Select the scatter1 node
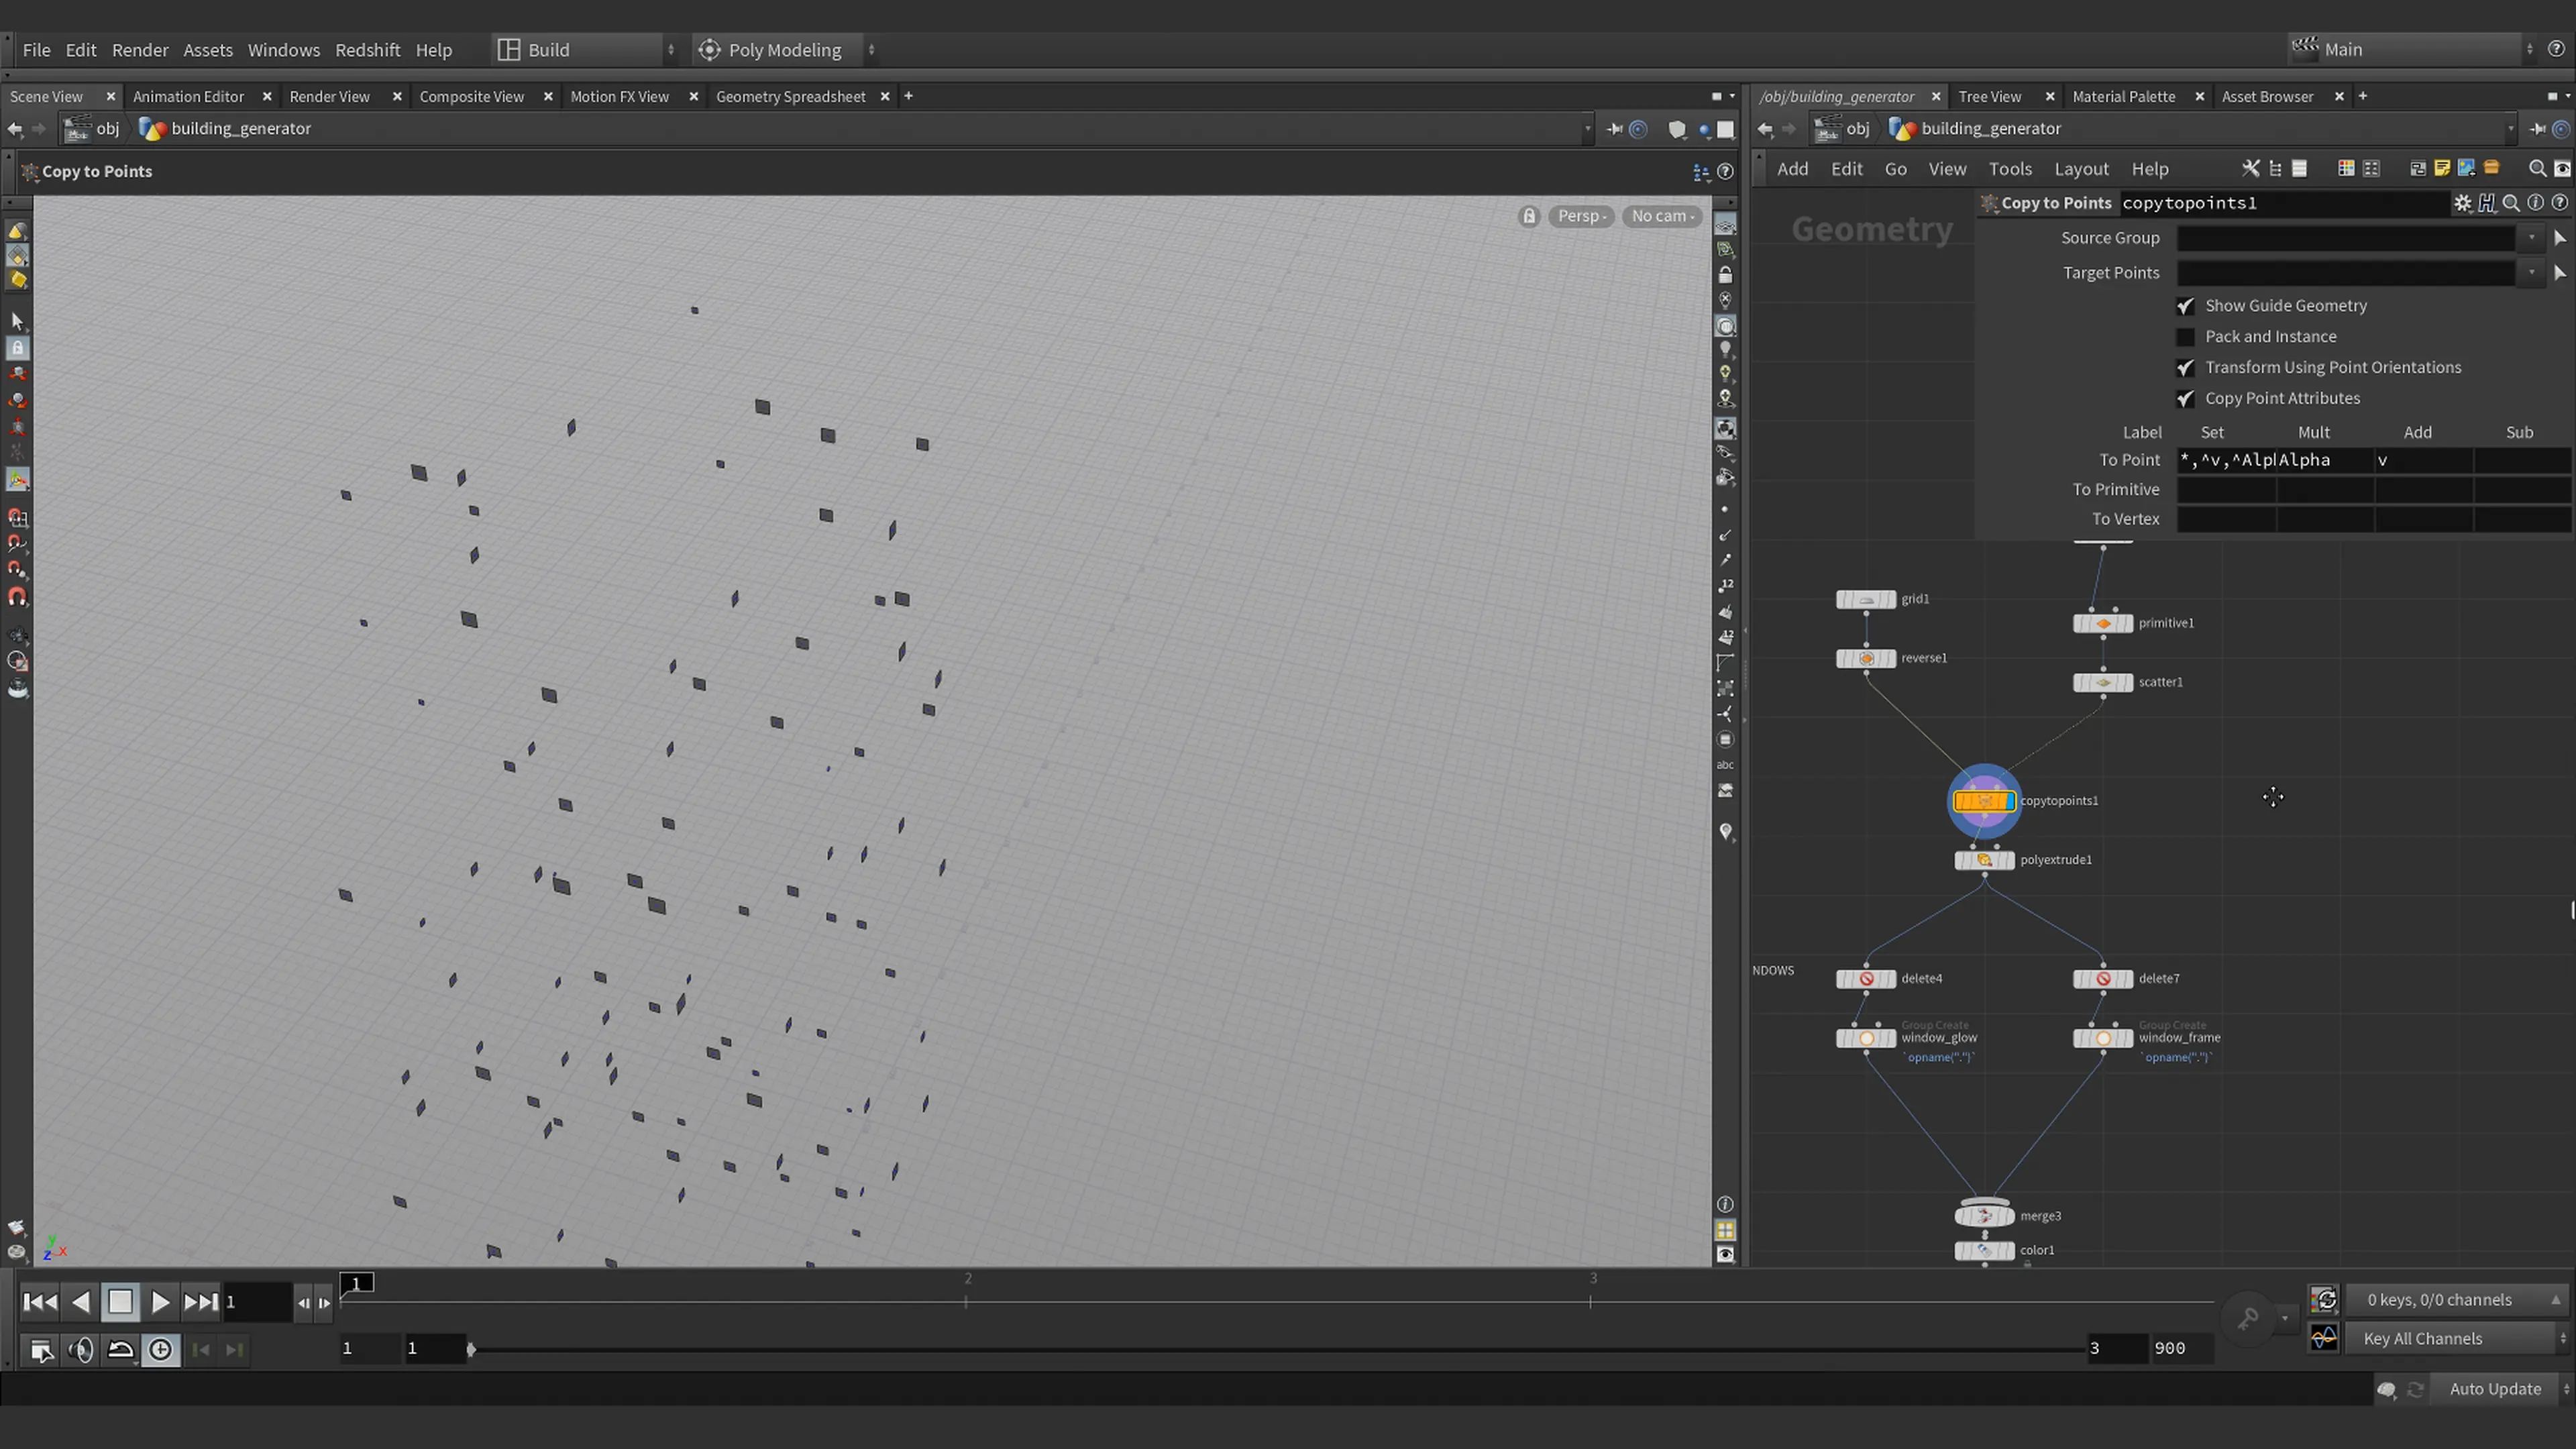2576x1449 pixels. [2103, 682]
